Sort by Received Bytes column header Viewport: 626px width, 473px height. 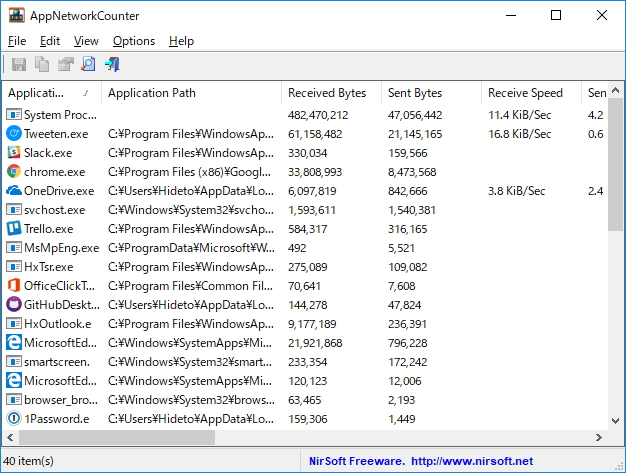coord(331,93)
